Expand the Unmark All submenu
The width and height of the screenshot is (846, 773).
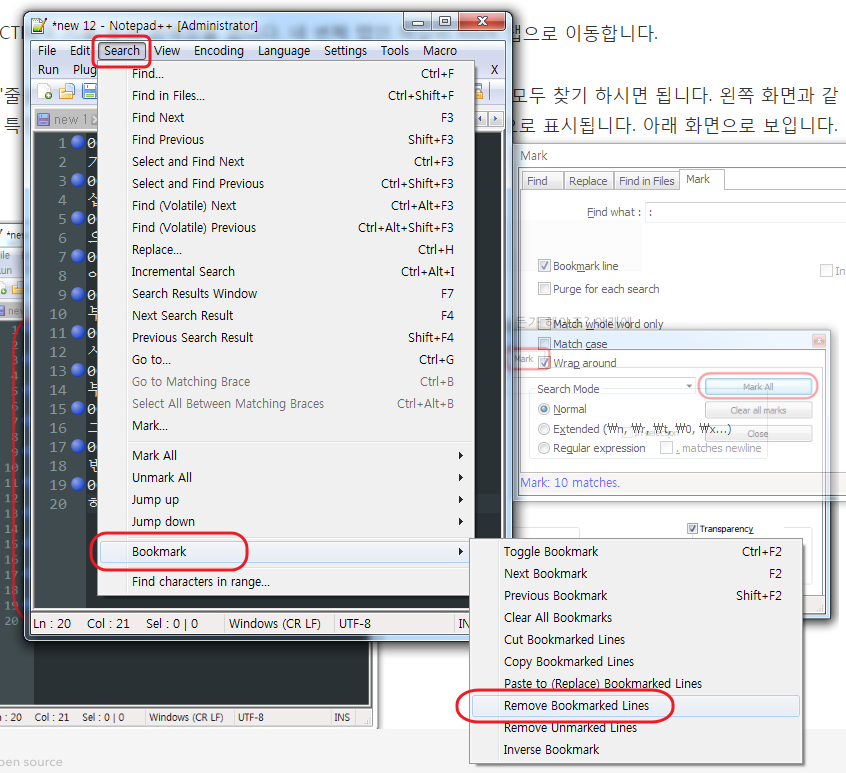(284, 477)
